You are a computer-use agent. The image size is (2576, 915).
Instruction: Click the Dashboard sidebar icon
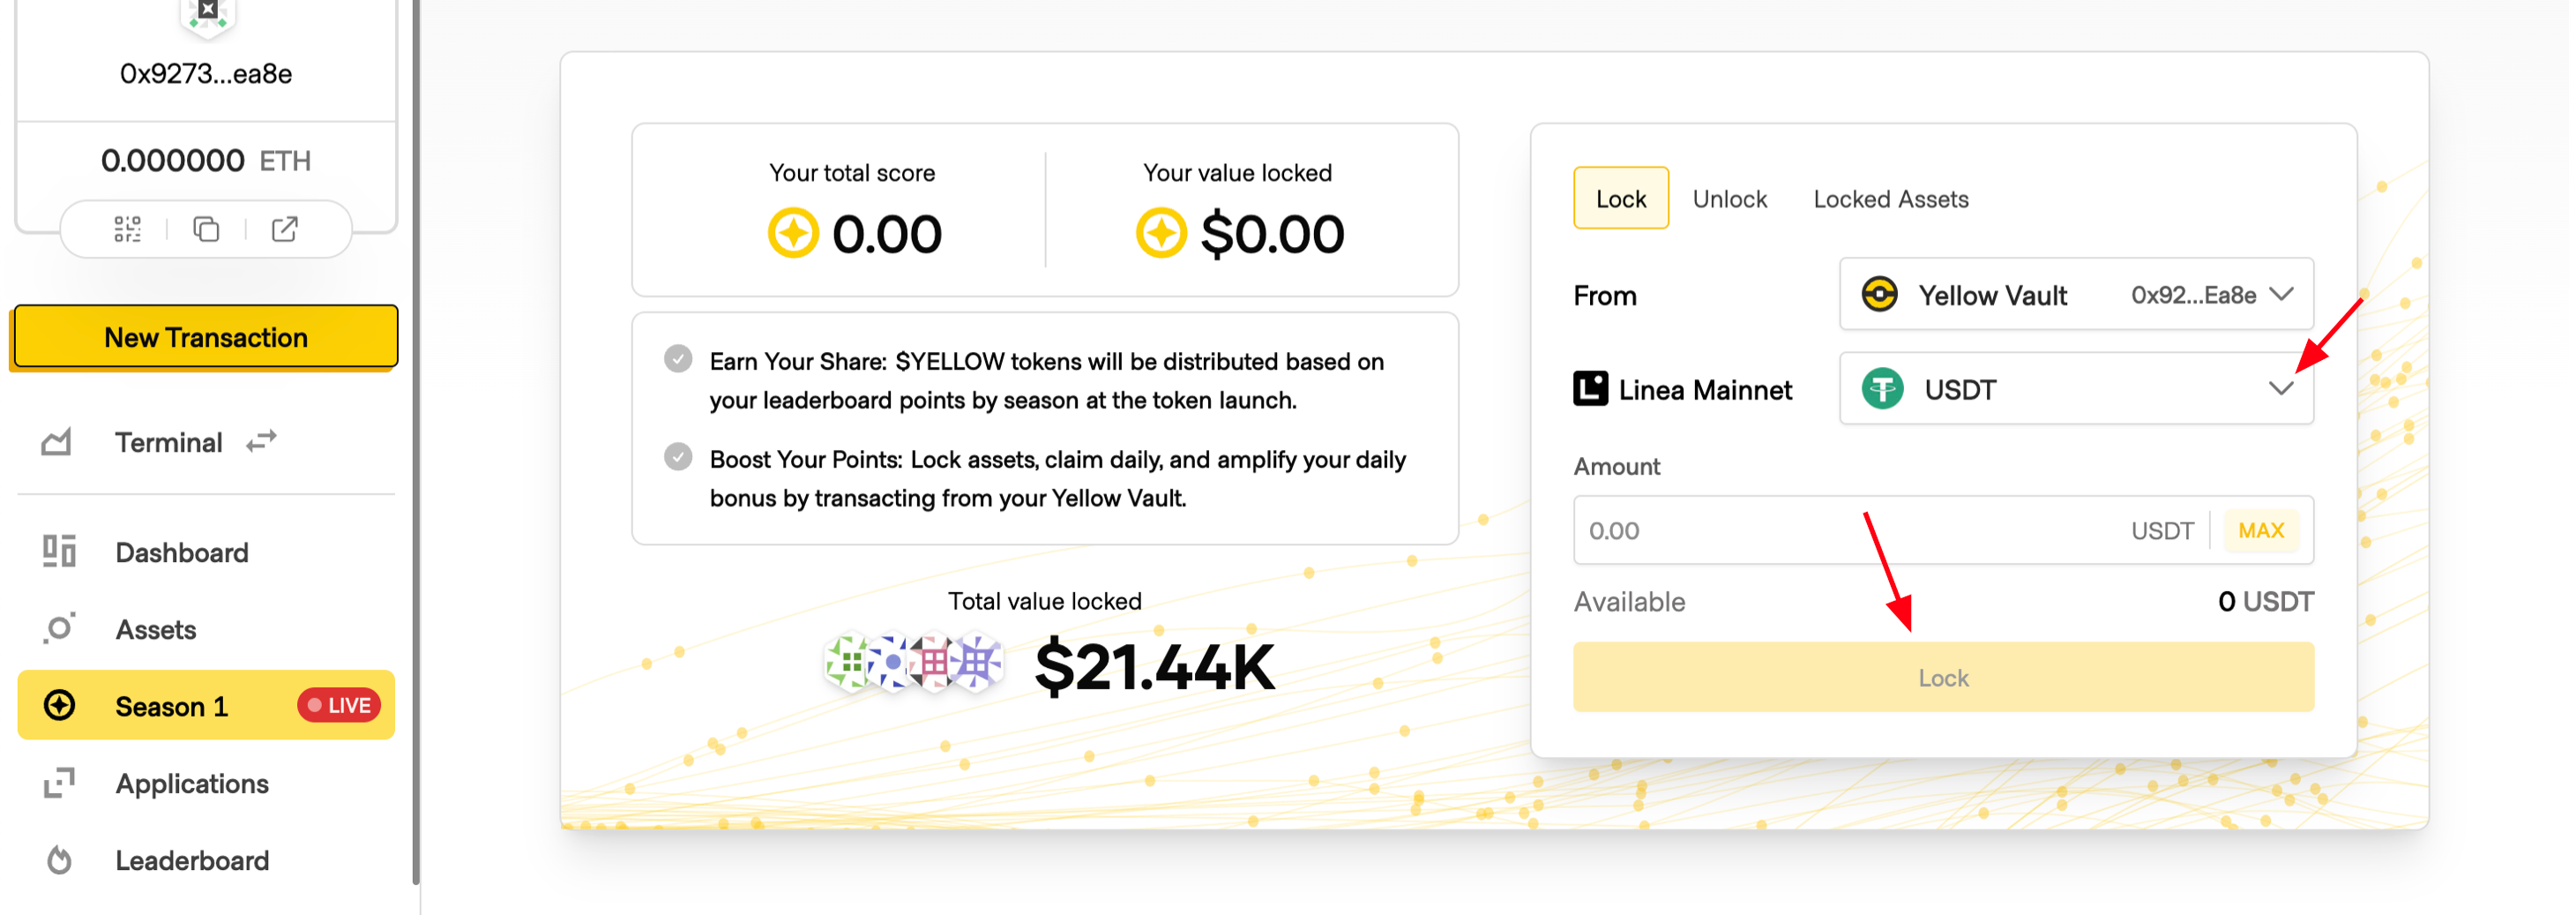pos(59,551)
